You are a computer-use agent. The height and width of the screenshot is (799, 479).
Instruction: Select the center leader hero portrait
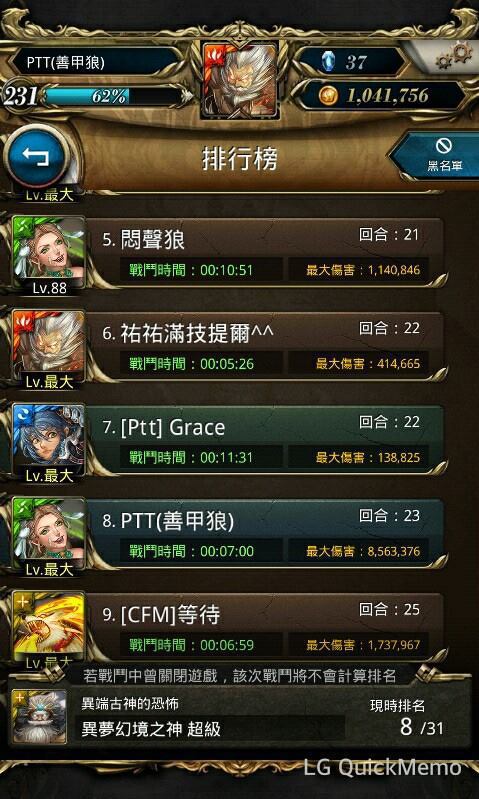point(240,80)
